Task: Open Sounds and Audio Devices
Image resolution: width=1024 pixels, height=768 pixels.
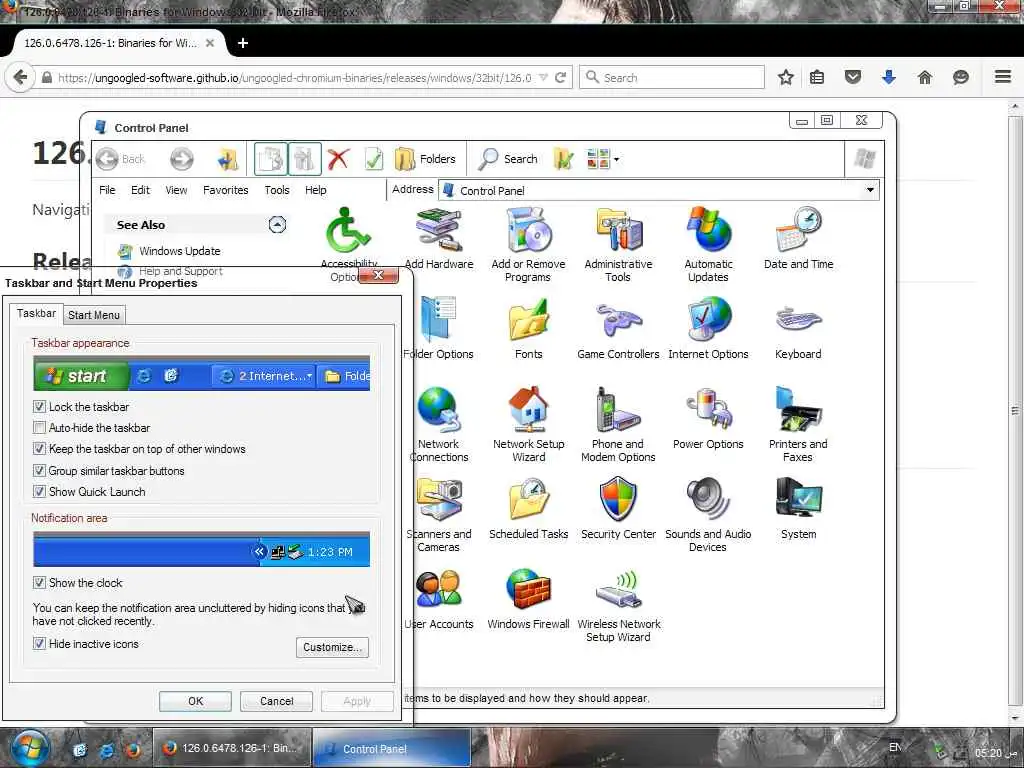Action: [709, 515]
